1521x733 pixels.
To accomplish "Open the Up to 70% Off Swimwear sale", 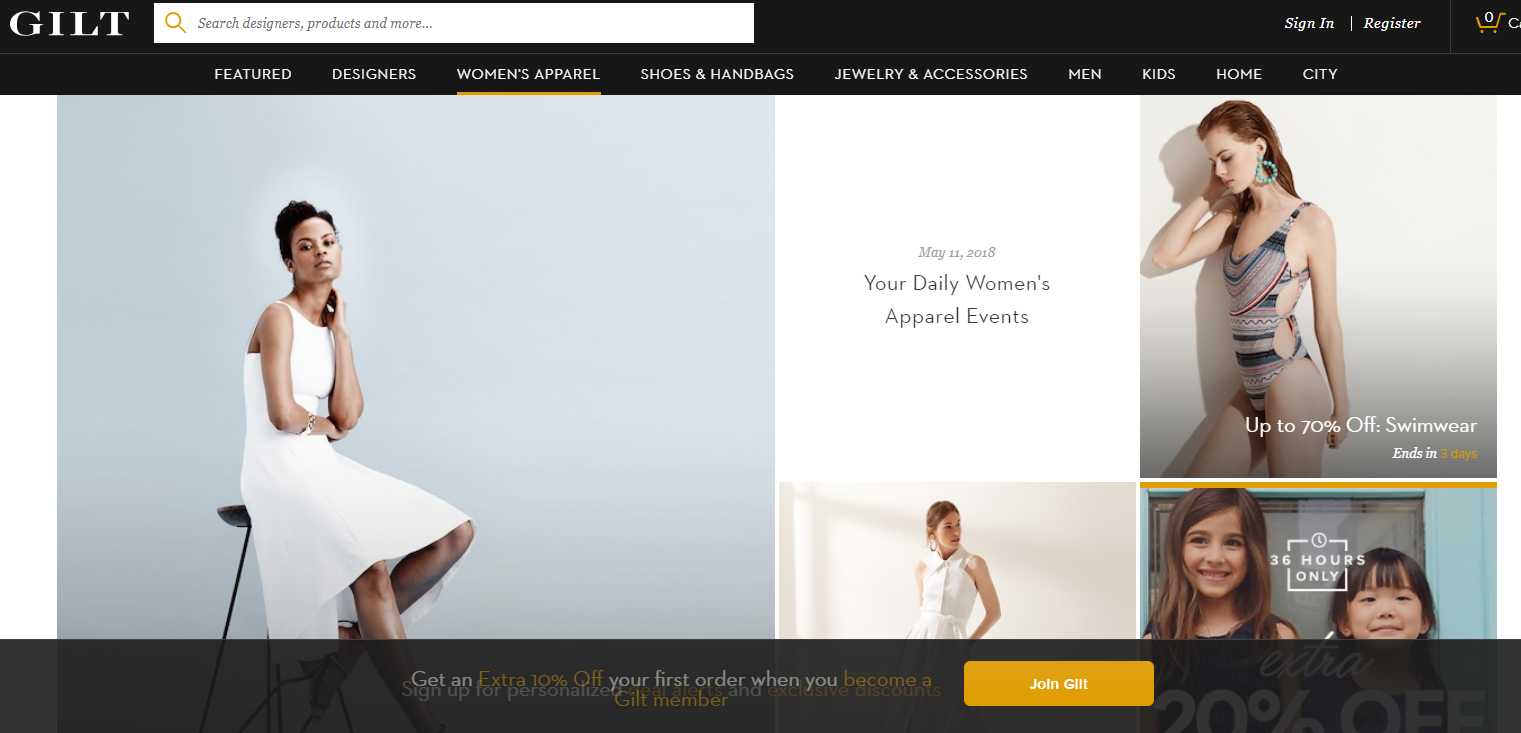I will pyautogui.click(x=1318, y=287).
